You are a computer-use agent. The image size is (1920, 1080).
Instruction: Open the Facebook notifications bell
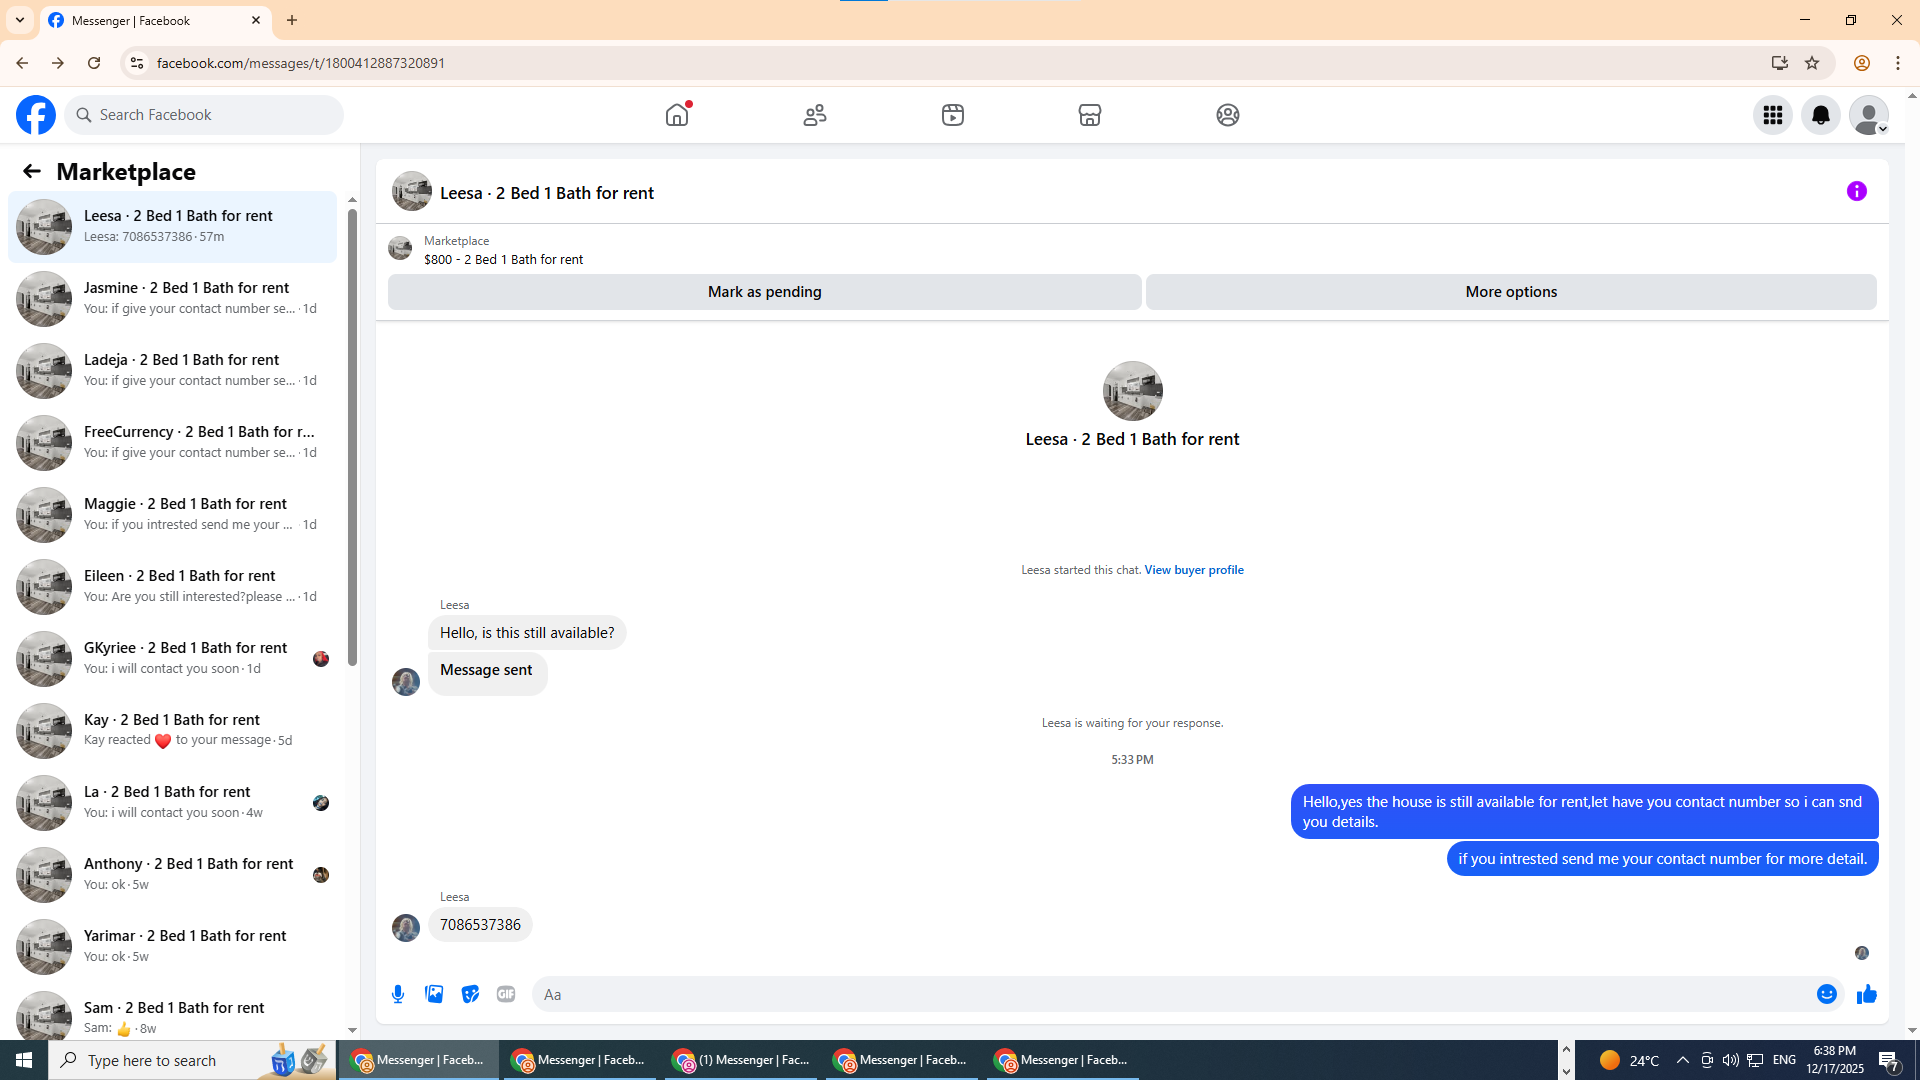1820,115
